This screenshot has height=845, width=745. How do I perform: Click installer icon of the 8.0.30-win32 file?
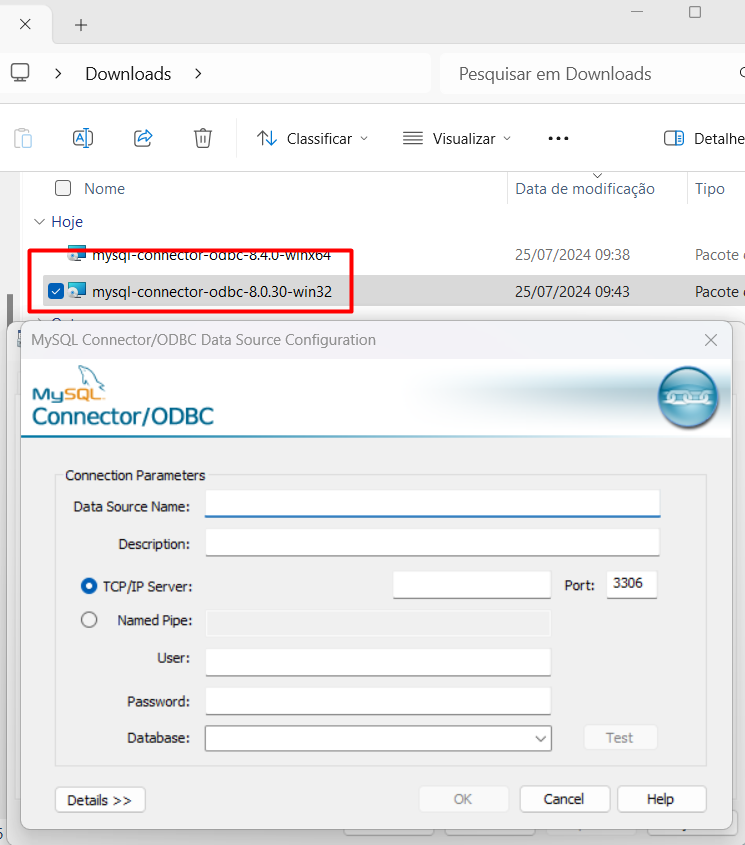coord(77,291)
